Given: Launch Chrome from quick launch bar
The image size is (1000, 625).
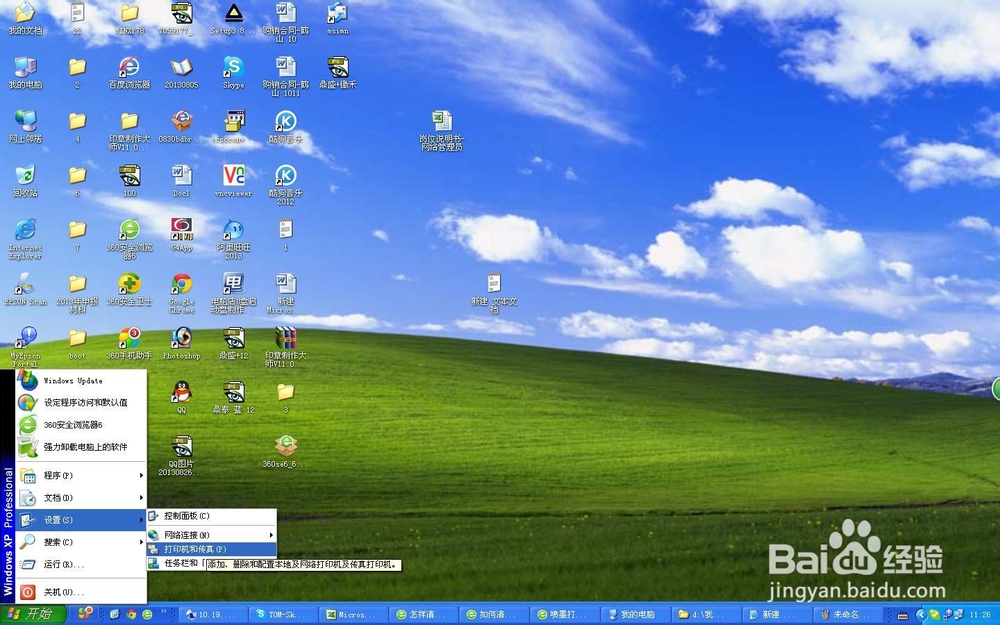Looking at the screenshot, I should point(131,615).
